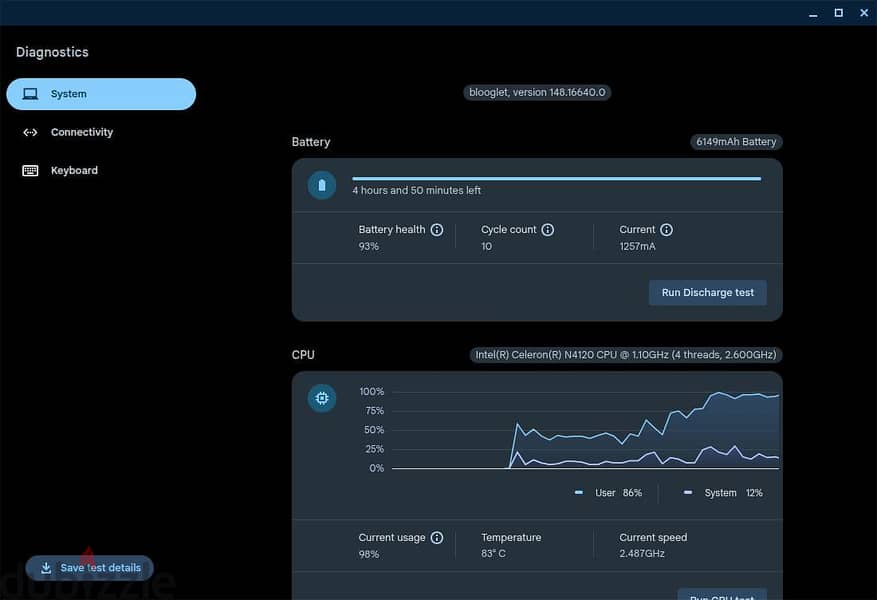Screen dimensions: 877x600
Task: Show CPU Current usage info tooltip
Action: coord(437,537)
